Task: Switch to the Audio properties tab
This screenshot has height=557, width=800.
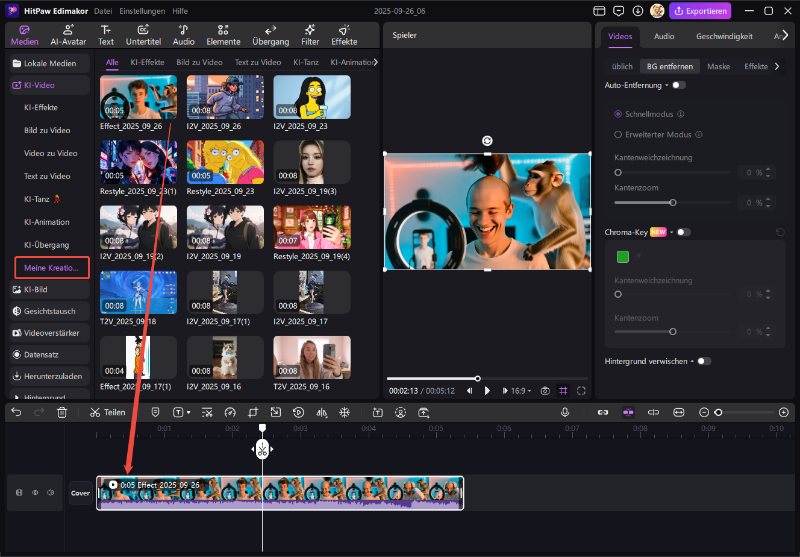Action: coord(664,36)
